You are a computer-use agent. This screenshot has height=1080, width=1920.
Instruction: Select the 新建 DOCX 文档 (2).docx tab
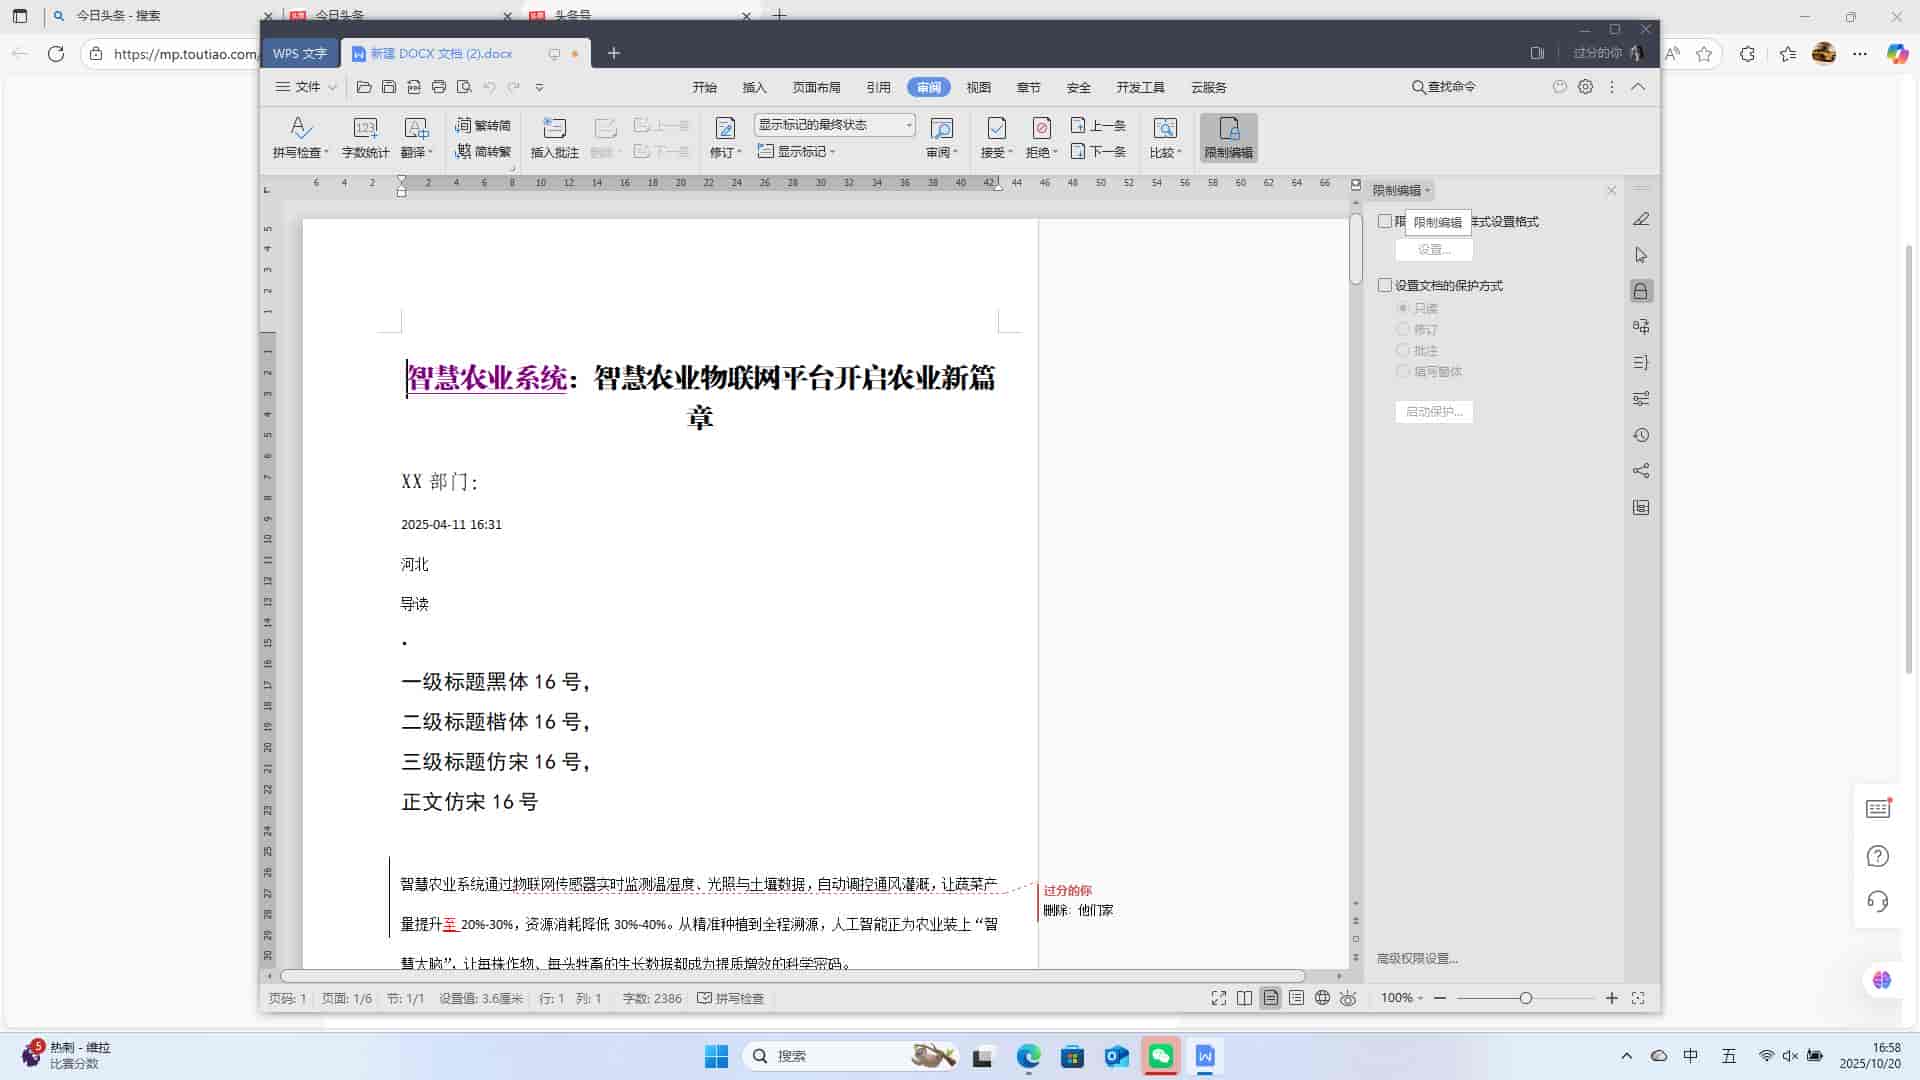point(466,53)
